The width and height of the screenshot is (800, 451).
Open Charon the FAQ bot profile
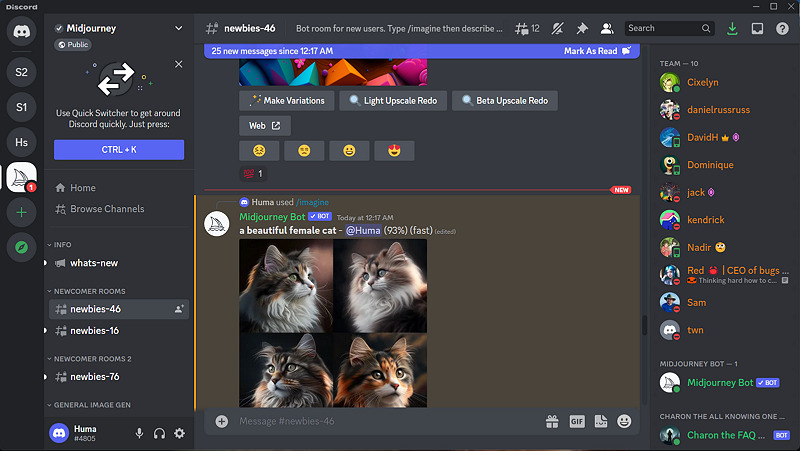pyautogui.click(x=724, y=435)
